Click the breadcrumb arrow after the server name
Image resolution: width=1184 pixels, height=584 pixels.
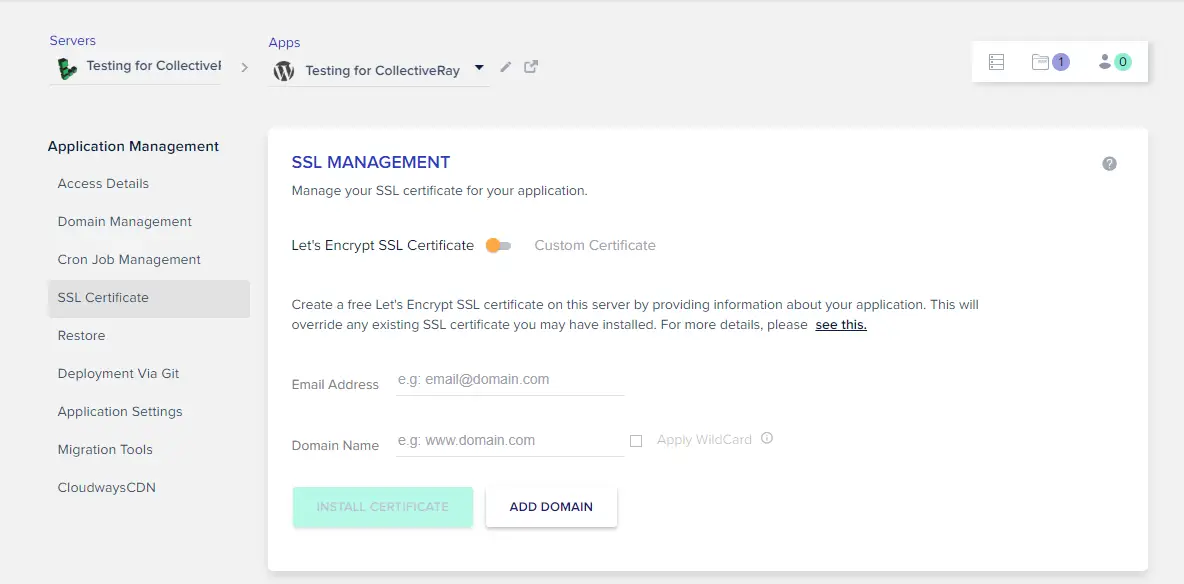[x=245, y=67]
